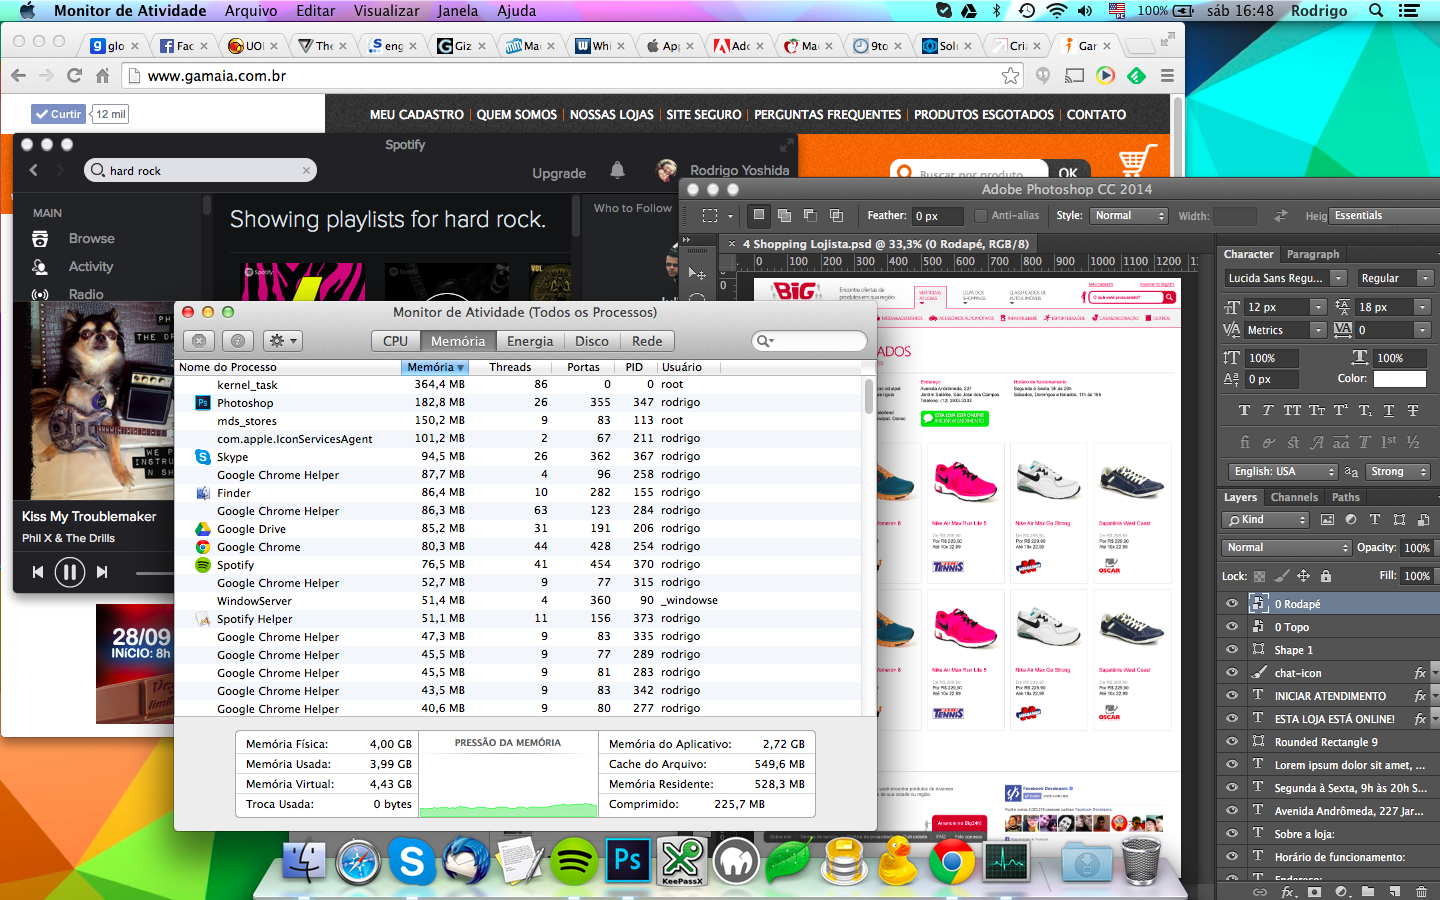1440x900 pixels.
Task: Open Photoshop from the Dock
Action: [x=628, y=859]
